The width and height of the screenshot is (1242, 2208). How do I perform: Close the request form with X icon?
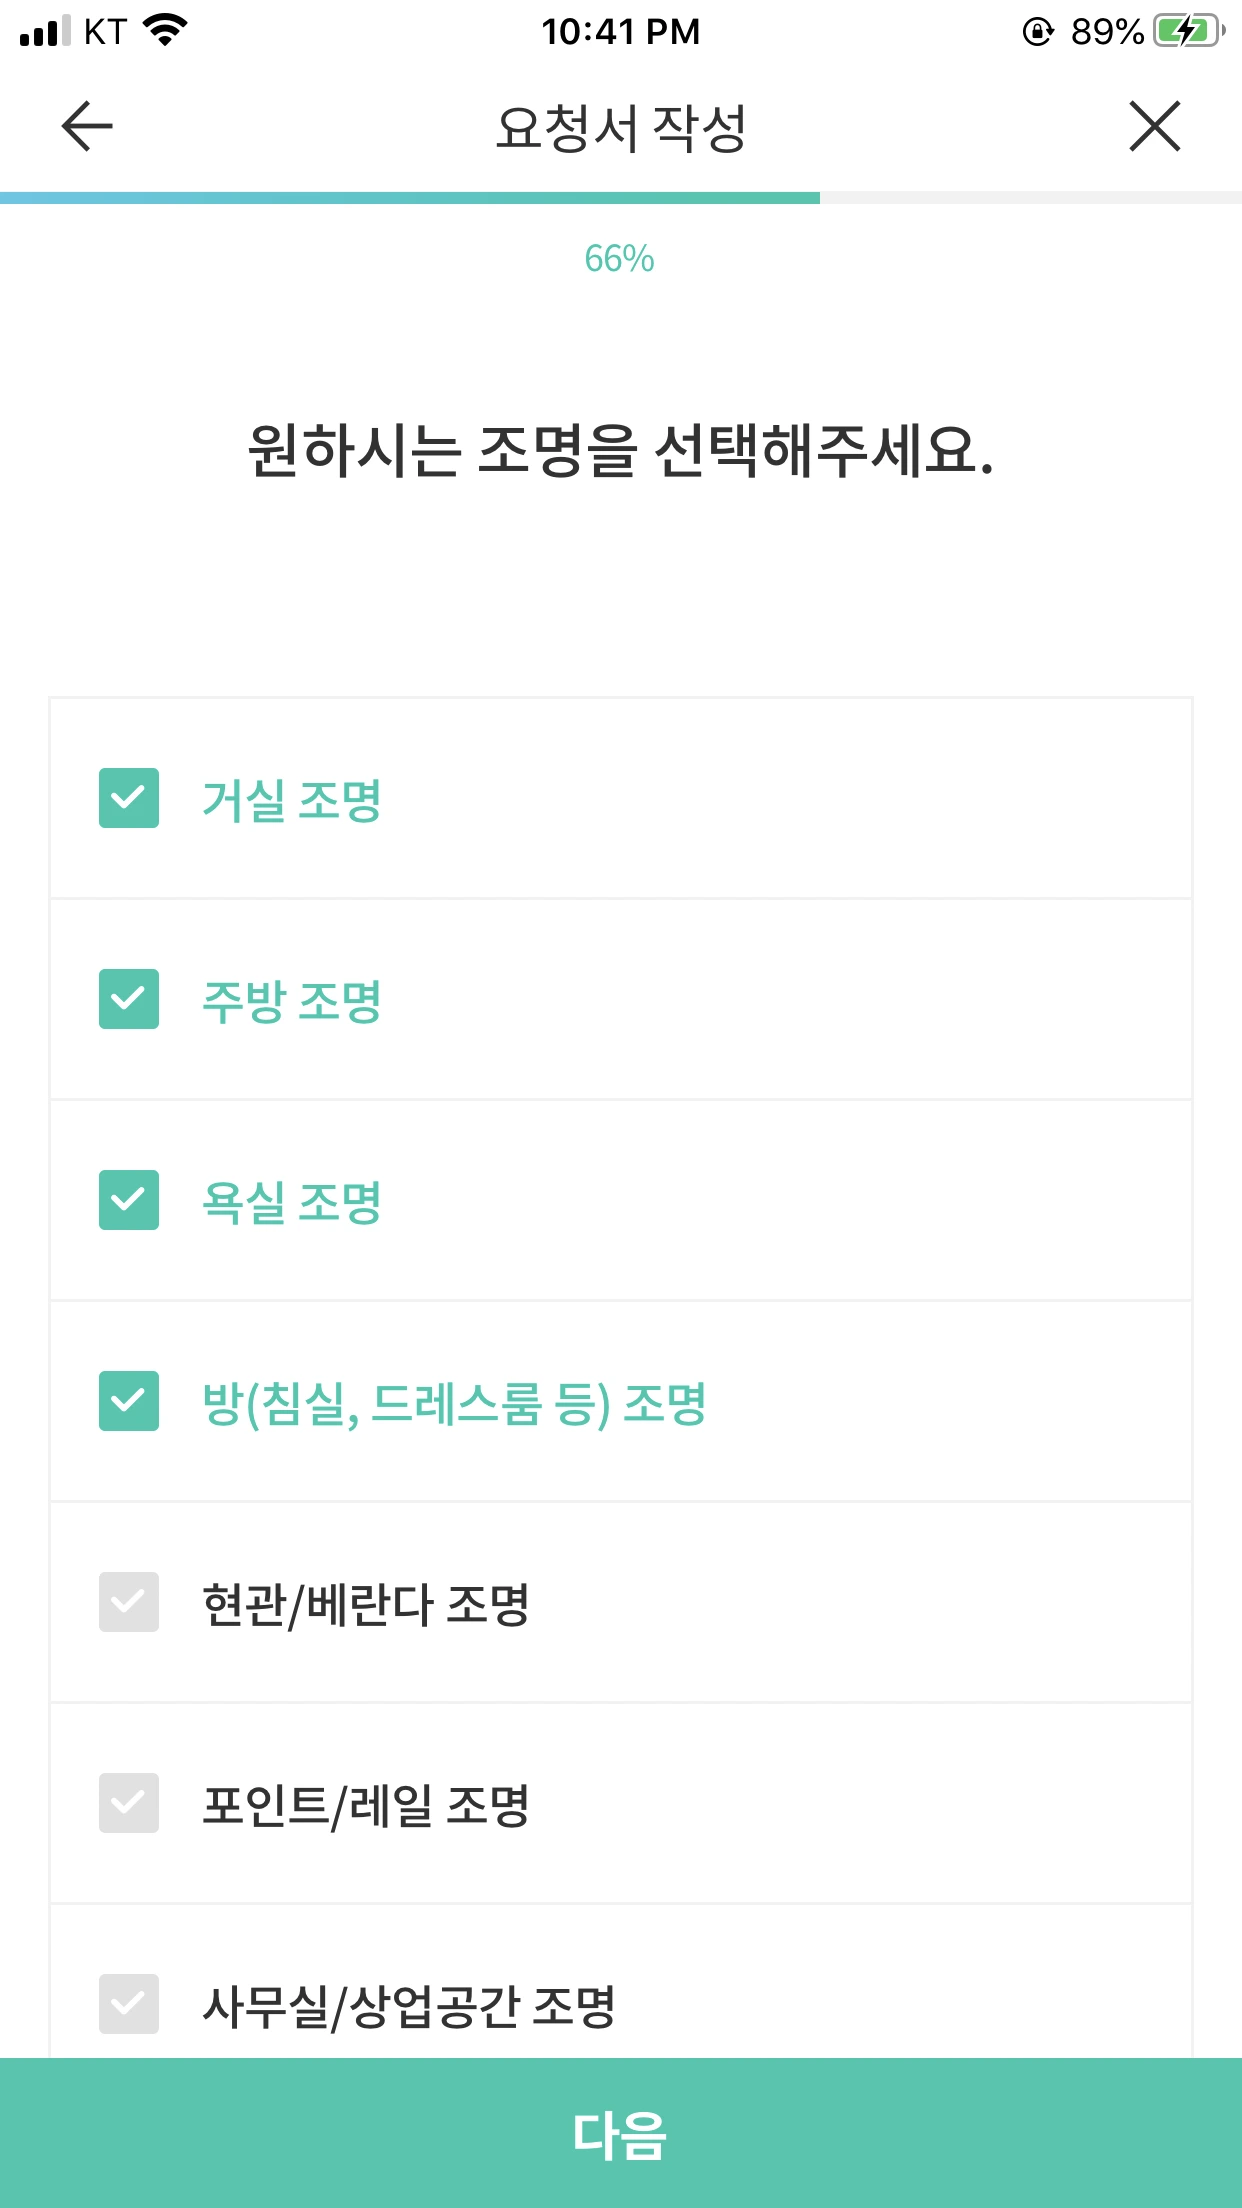pos(1155,127)
